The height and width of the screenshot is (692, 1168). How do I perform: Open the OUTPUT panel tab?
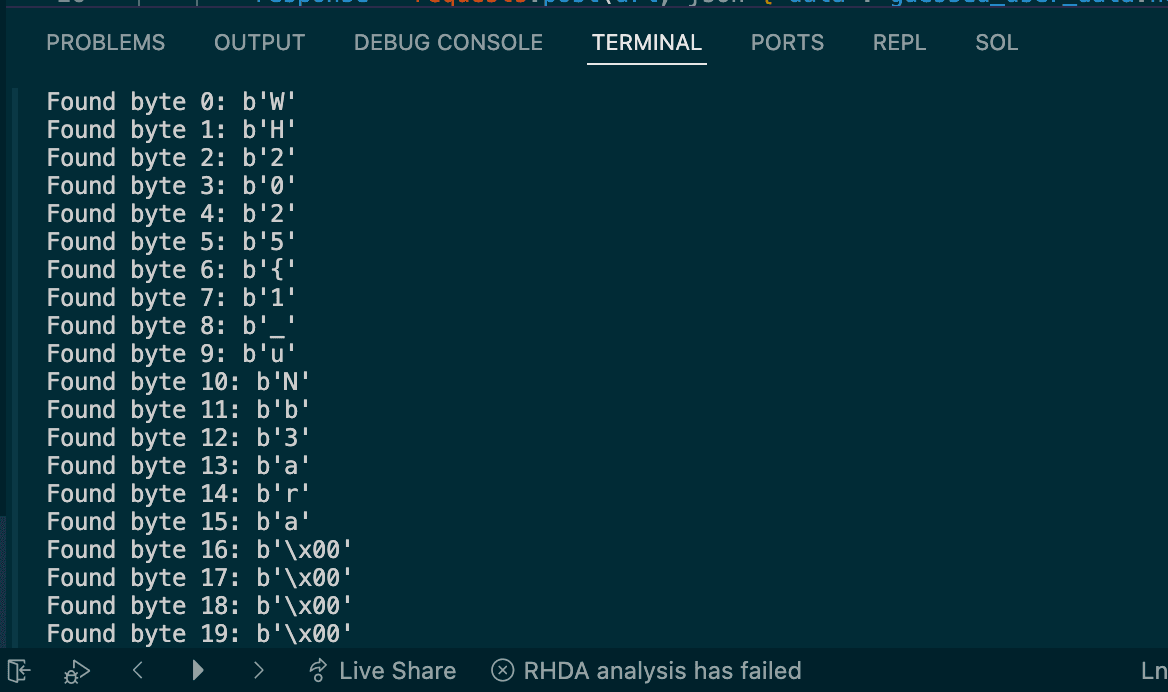pos(259,42)
